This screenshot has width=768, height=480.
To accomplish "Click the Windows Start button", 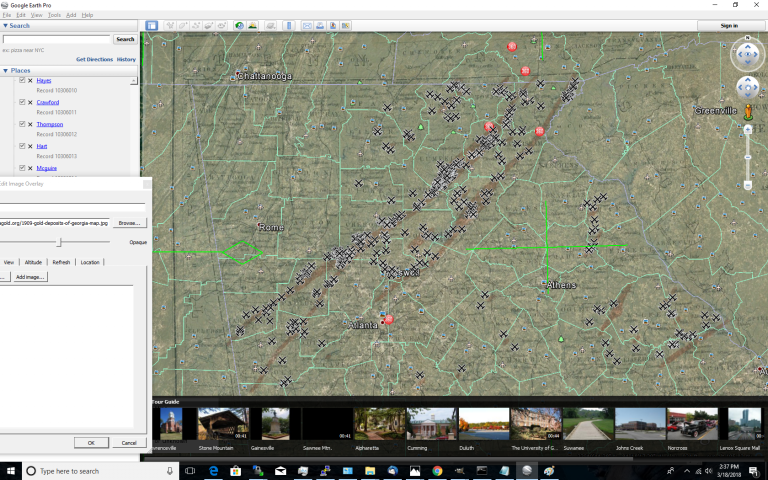I will point(10,471).
